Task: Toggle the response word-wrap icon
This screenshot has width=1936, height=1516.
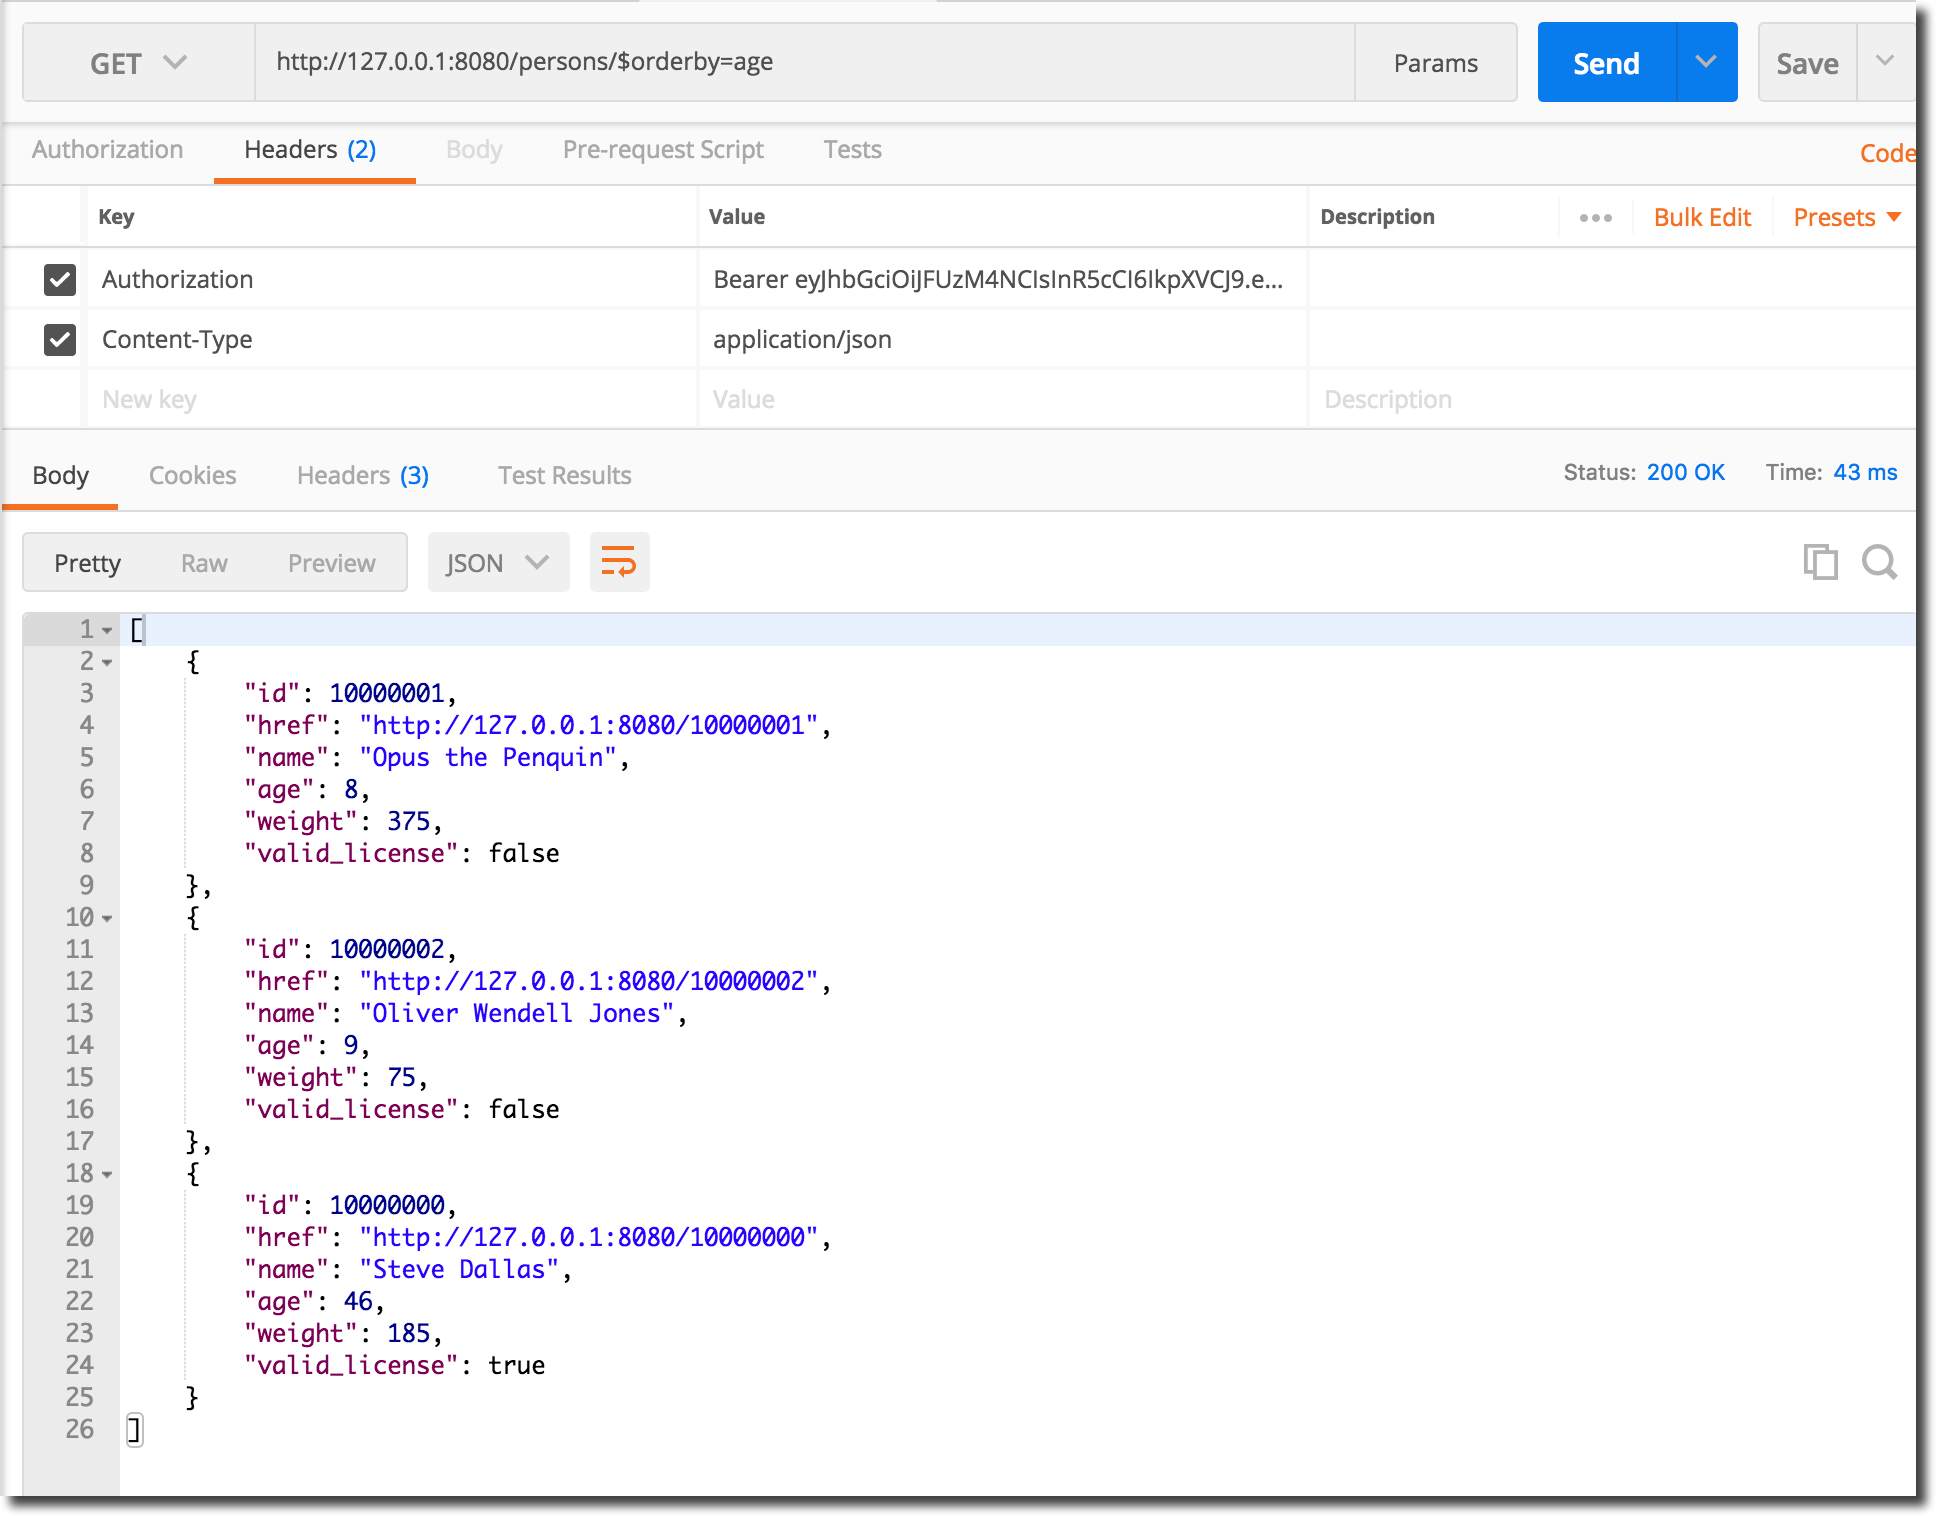Action: coord(619,562)
